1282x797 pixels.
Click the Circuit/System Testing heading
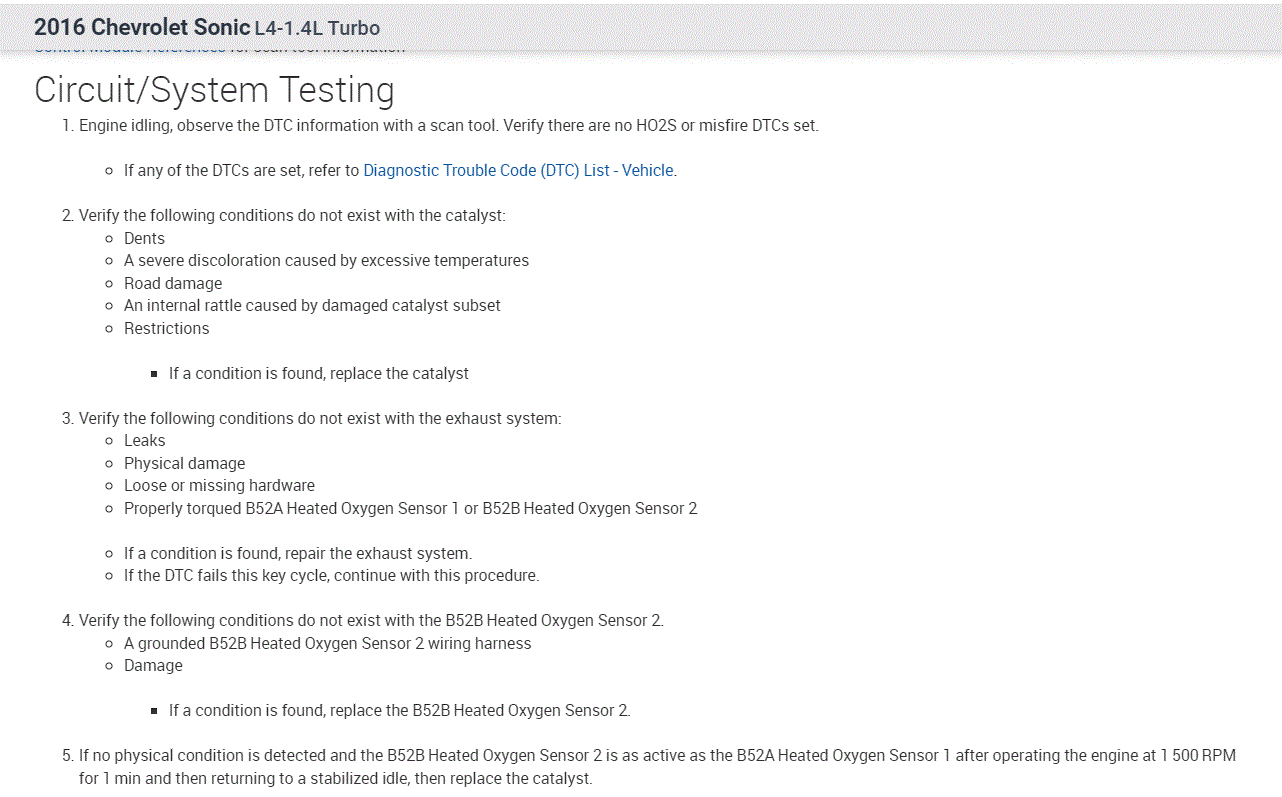pyautogui.click(x=214, y=90)
